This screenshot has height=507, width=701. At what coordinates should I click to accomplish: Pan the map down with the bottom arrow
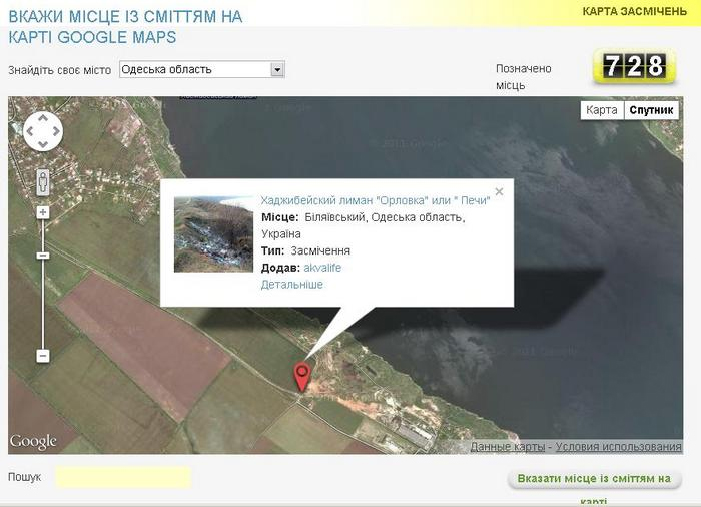click(42, 144)
